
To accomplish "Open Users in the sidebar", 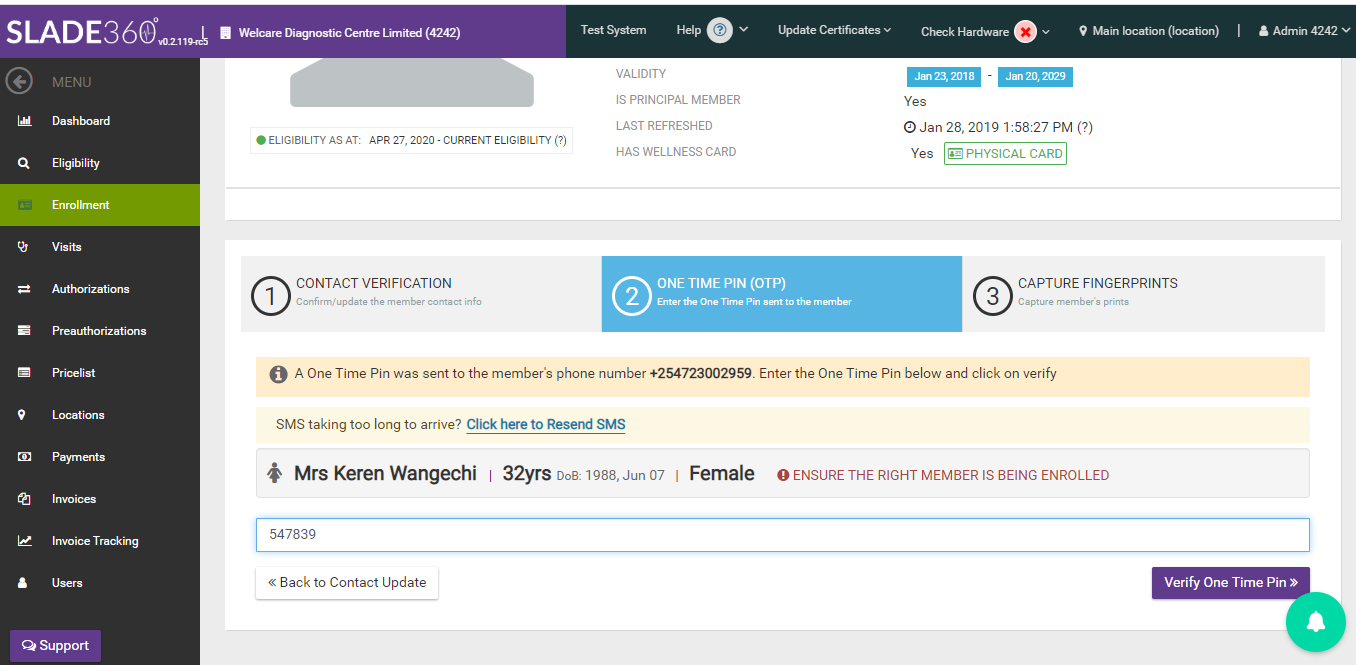I will [x=100, y=583].
